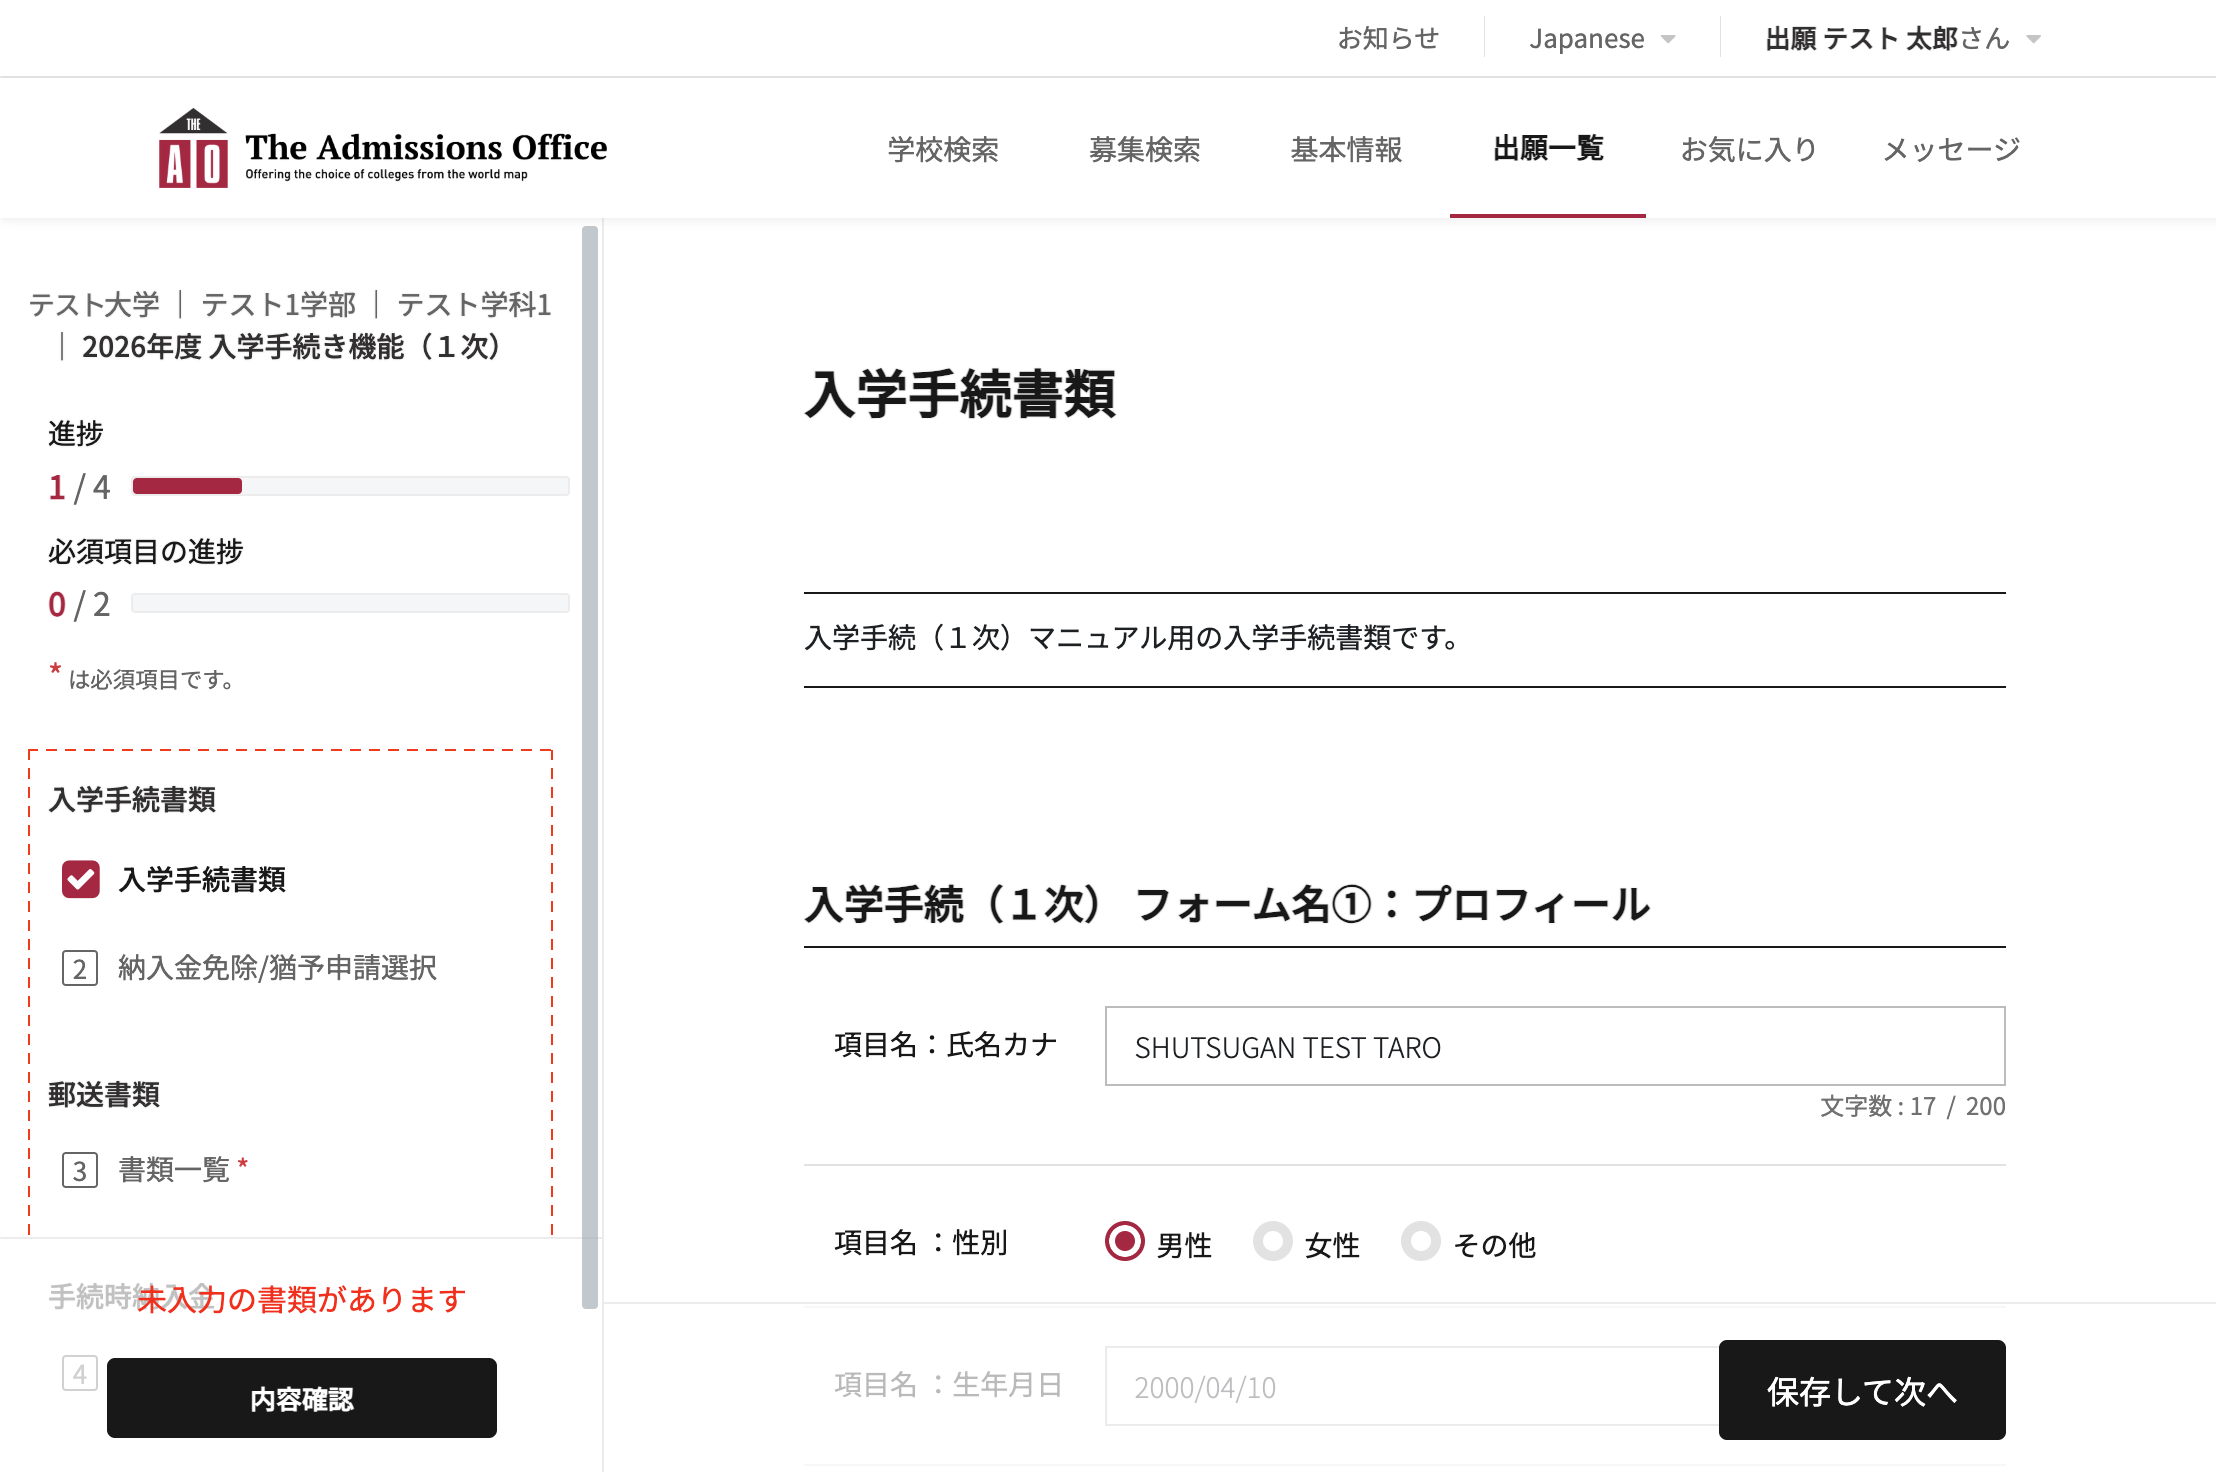Select the 男性 radio button
Image resolution: width=2216 pixels, height=1472 pixels.
click(1125, 1242)
